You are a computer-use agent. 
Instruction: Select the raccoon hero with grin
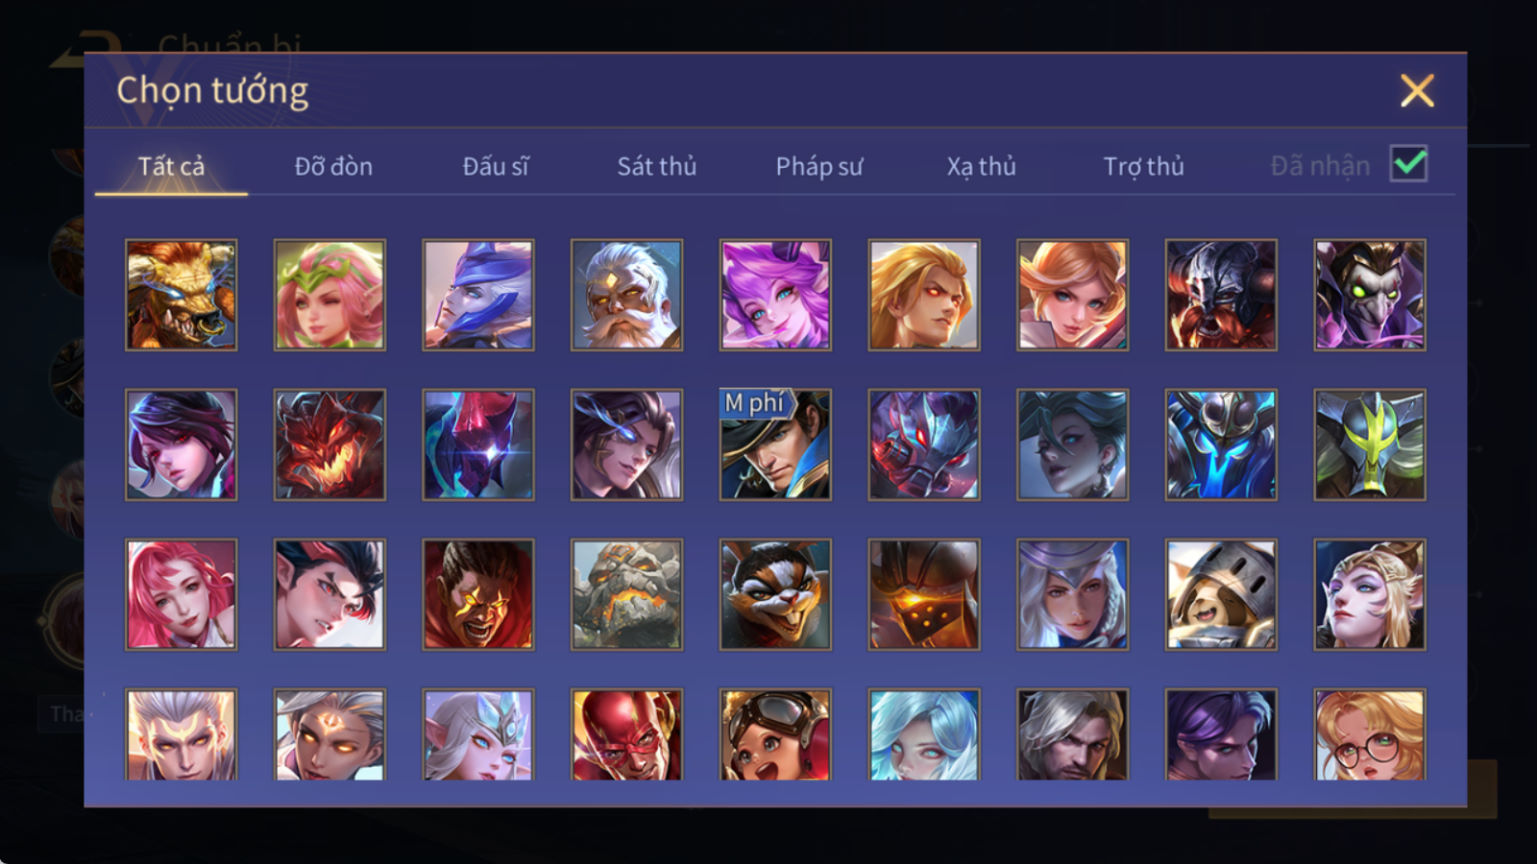pyautogui.click(x=775, y=595)
